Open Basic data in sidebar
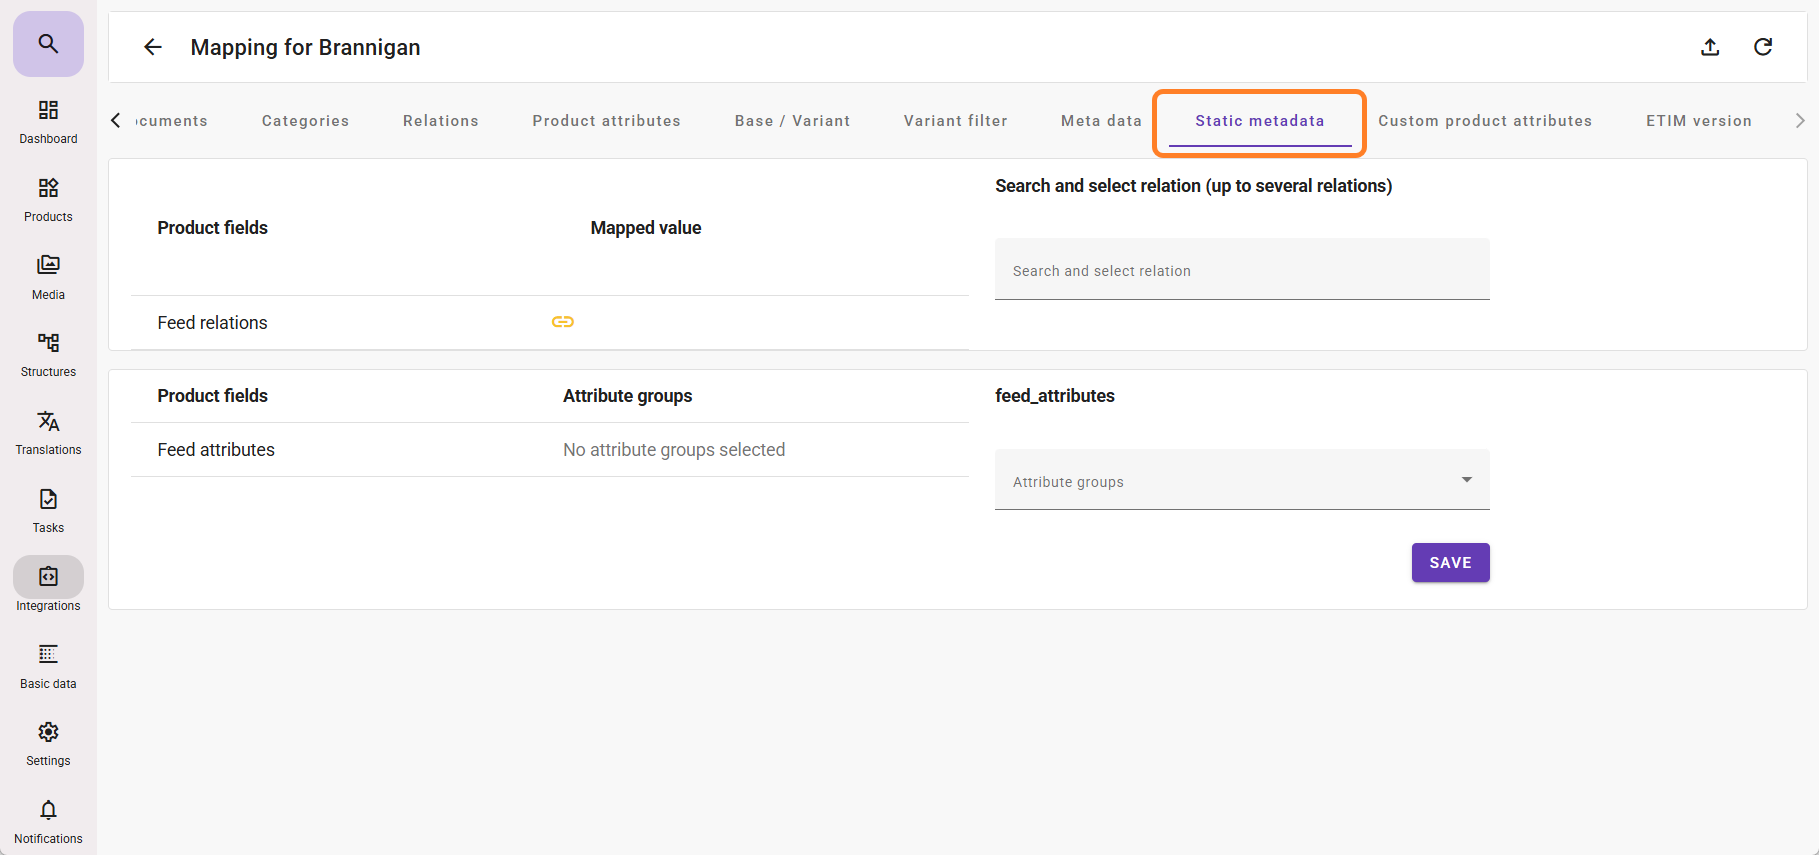This screenshot has width=1819, height=855. pyautogui.click(x=48, y=666)
